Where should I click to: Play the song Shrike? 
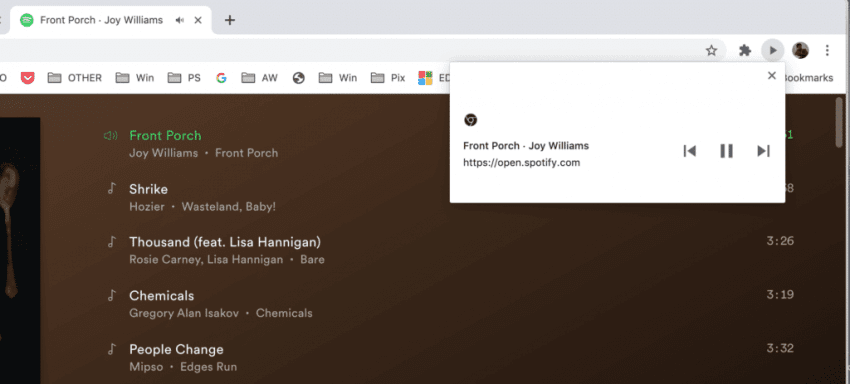(149, 189)
